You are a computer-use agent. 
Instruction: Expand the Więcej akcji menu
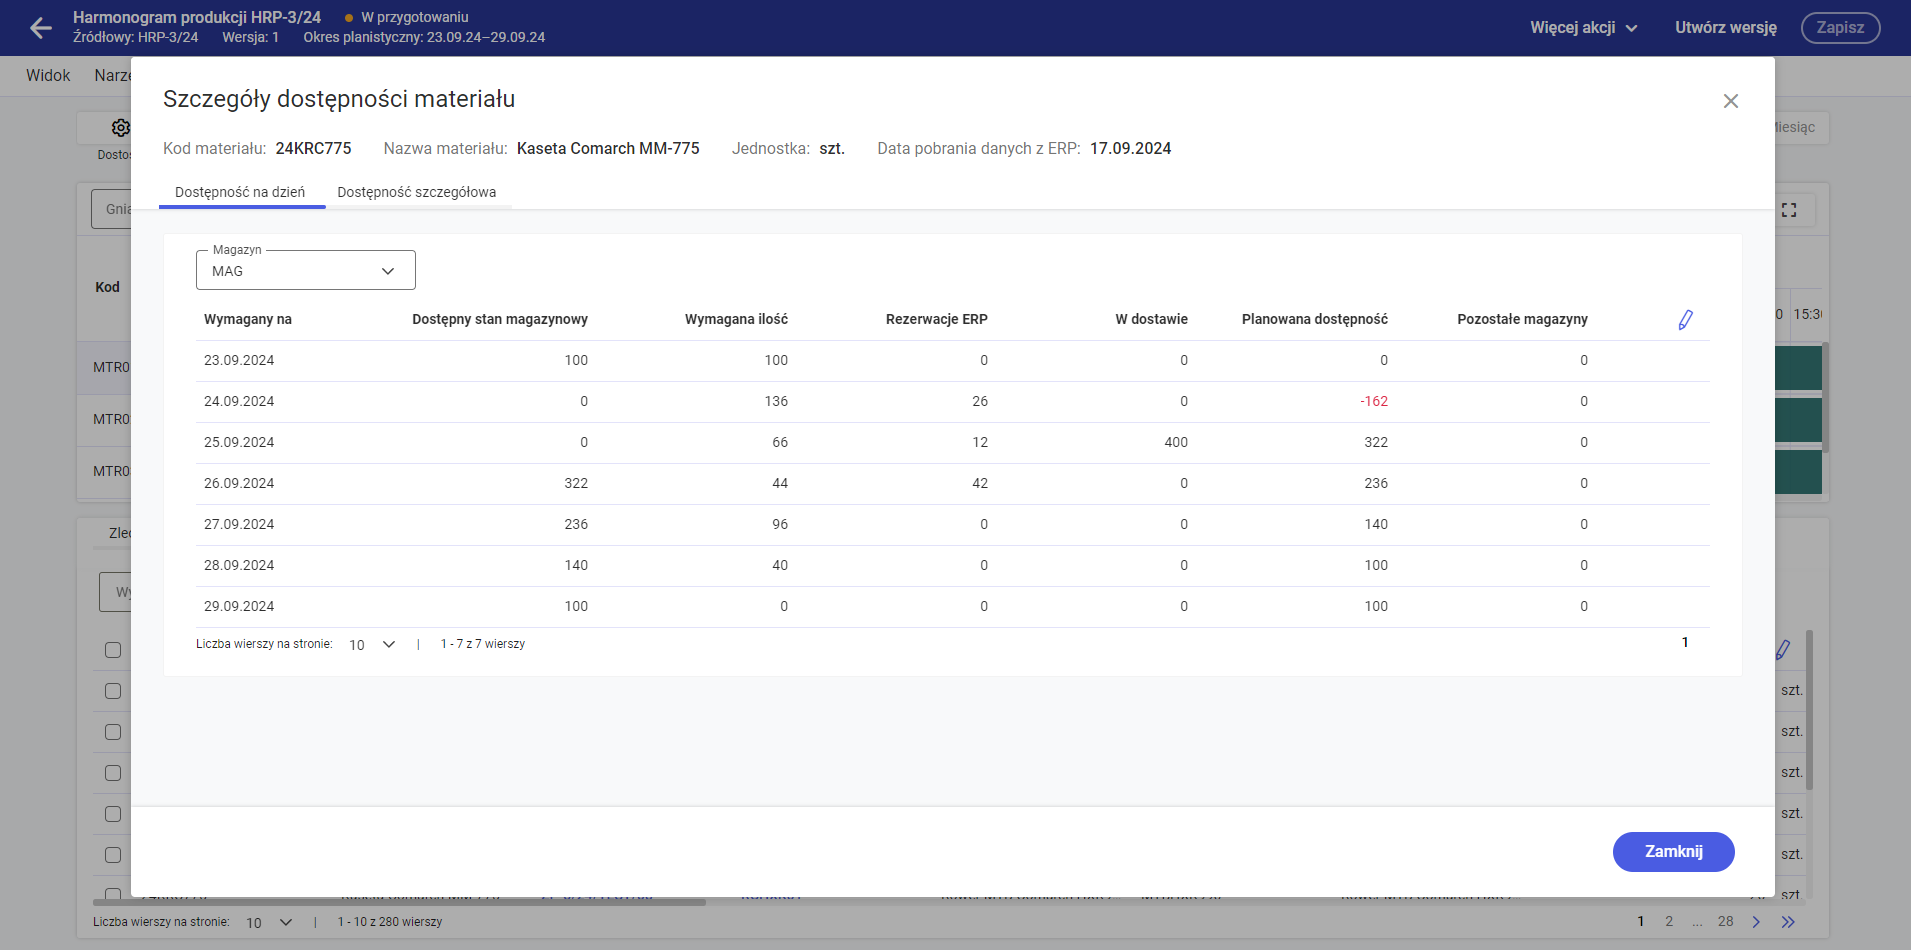(x=1583, y=28)
